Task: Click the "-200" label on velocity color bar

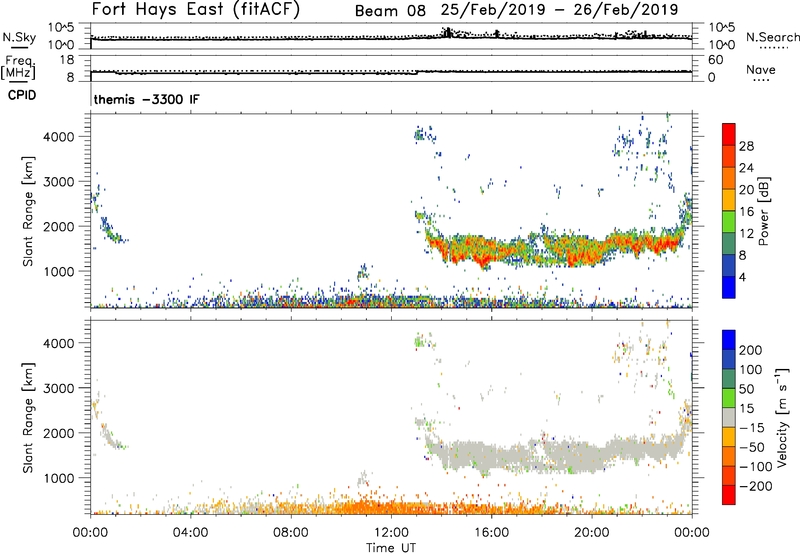Action: pyautogui.click(x=755, y=486)
